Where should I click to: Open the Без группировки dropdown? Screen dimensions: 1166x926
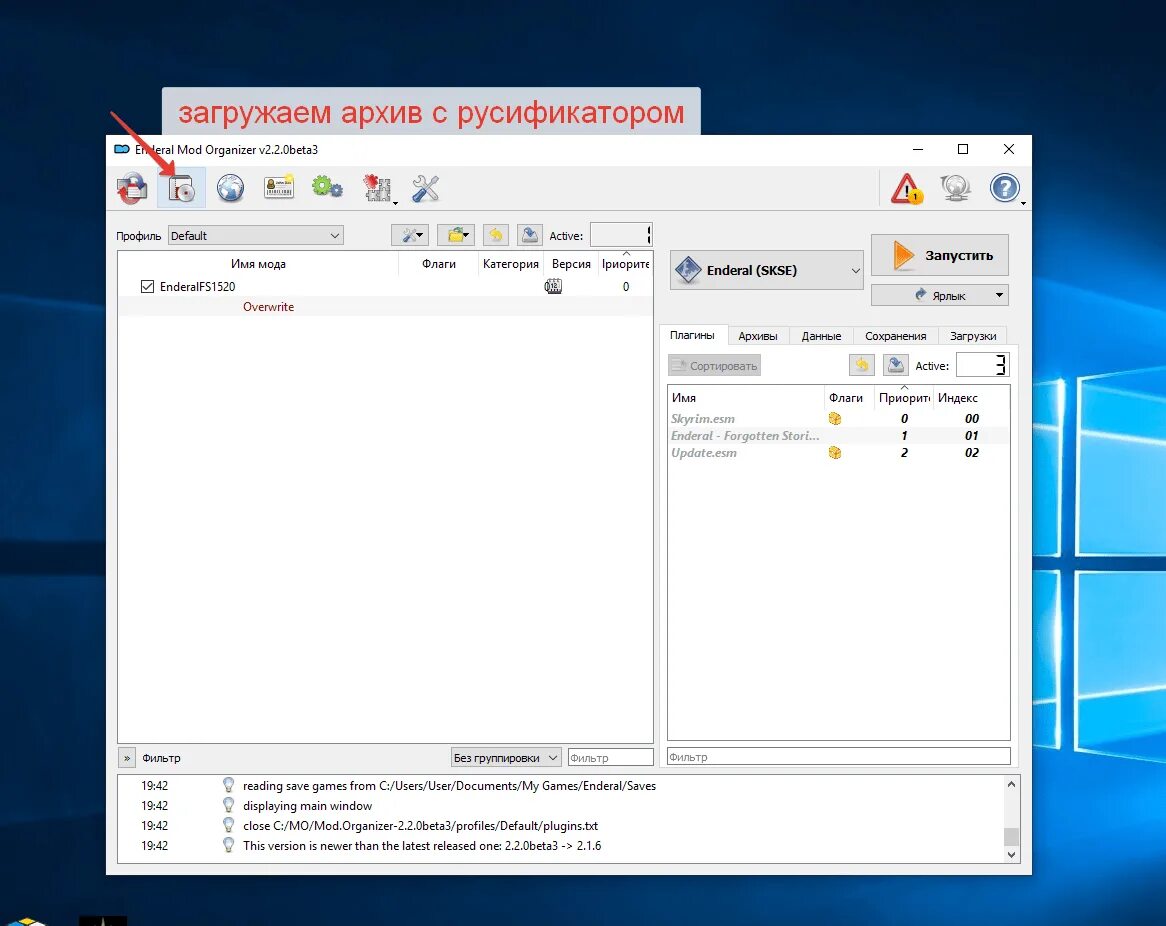506,757
